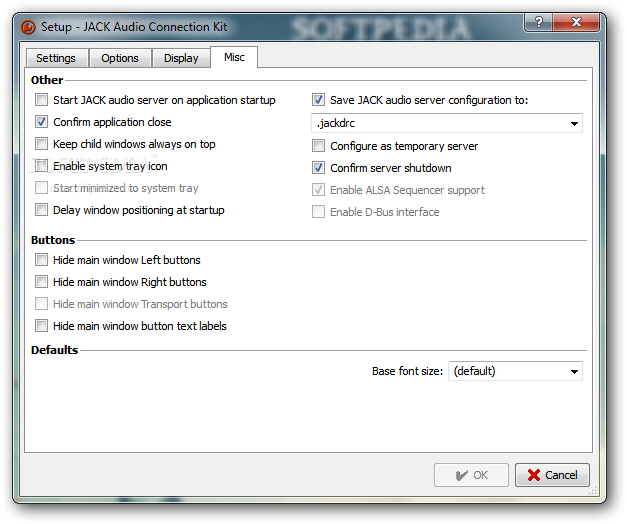
Task: Enable system tray icon checkbox
Action: 42,166
